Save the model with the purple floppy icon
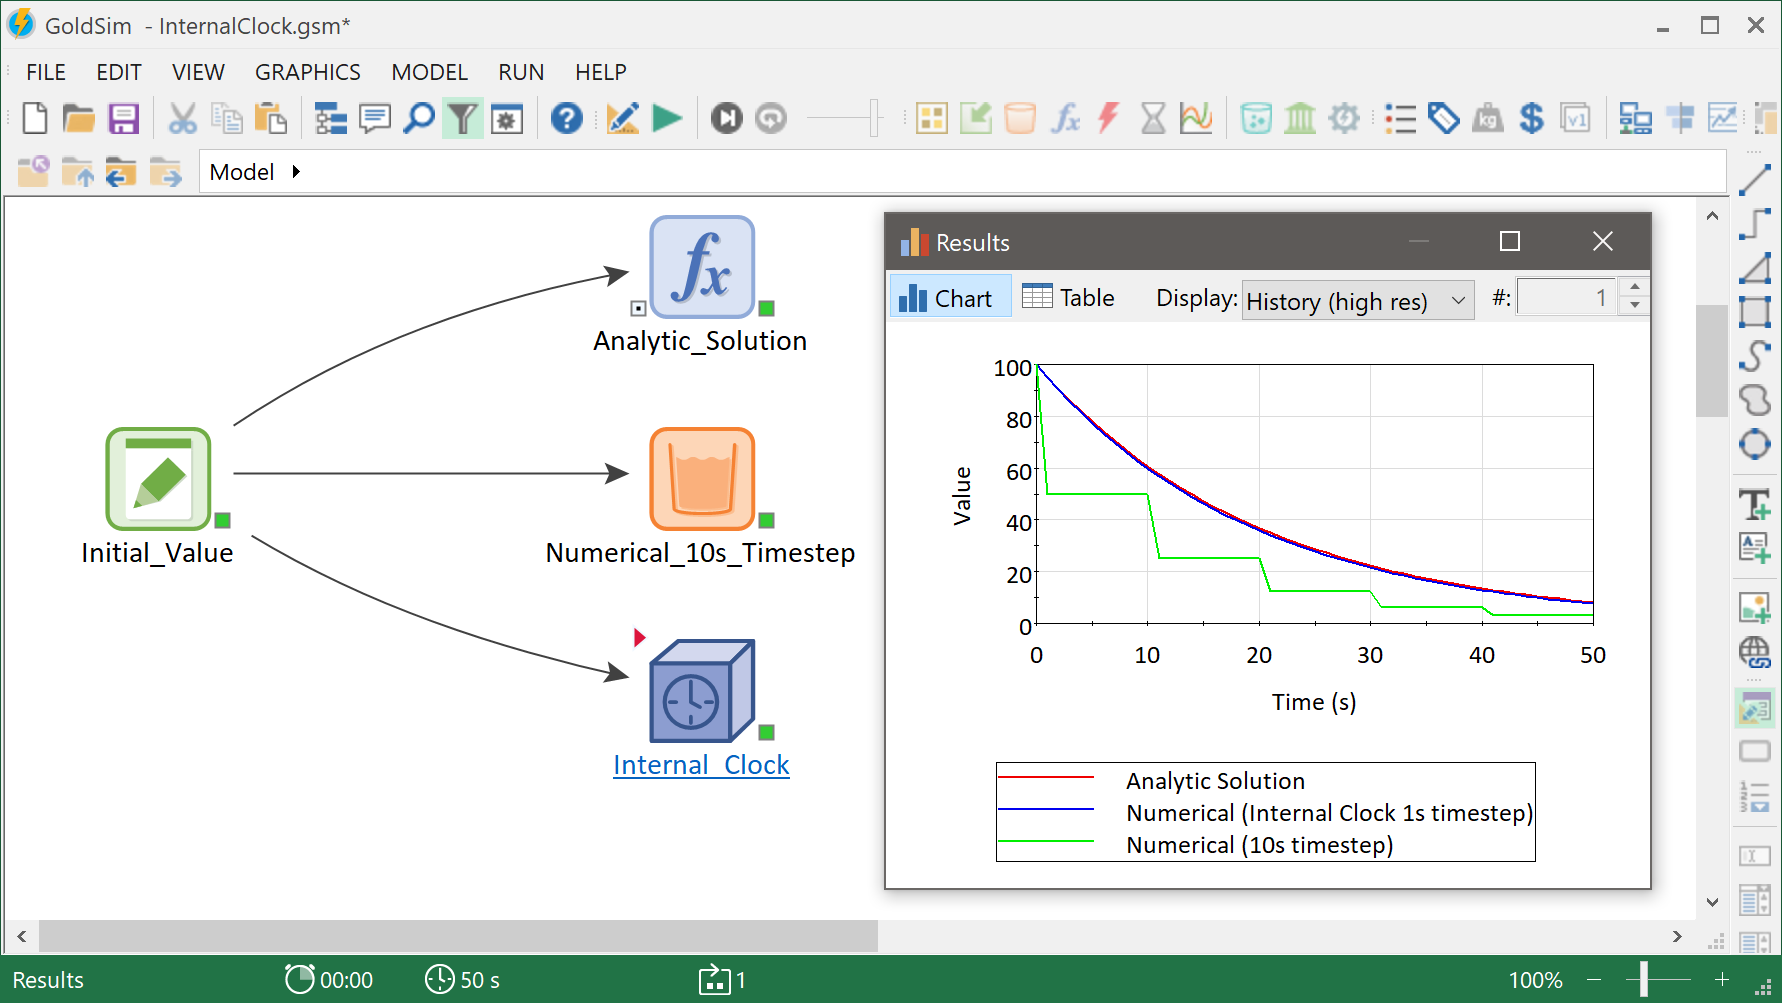Viewport: 1782px width, 1003px height. click(x=124, y=118)
